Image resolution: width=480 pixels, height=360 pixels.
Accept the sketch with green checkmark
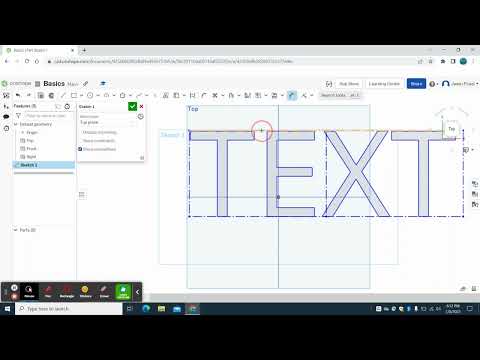[132, 106]
